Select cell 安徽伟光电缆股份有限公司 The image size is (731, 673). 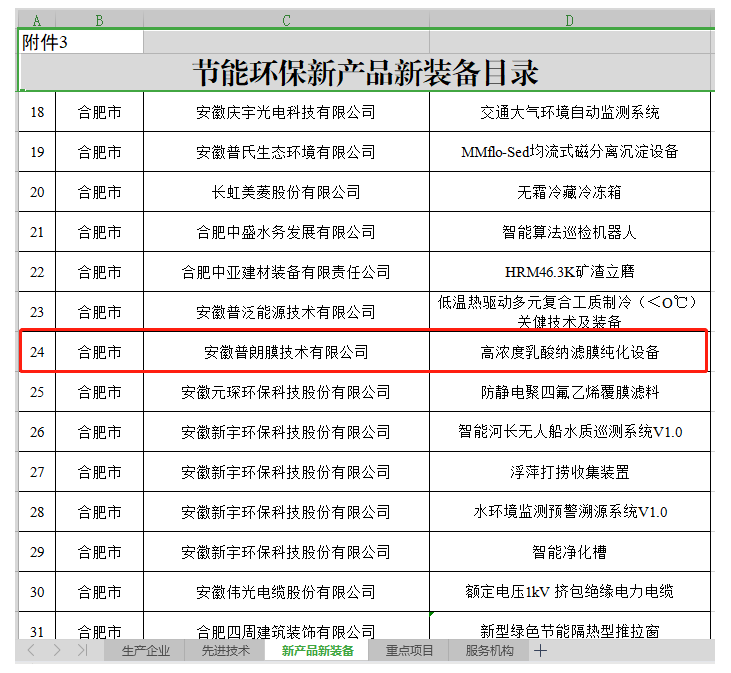286,592
